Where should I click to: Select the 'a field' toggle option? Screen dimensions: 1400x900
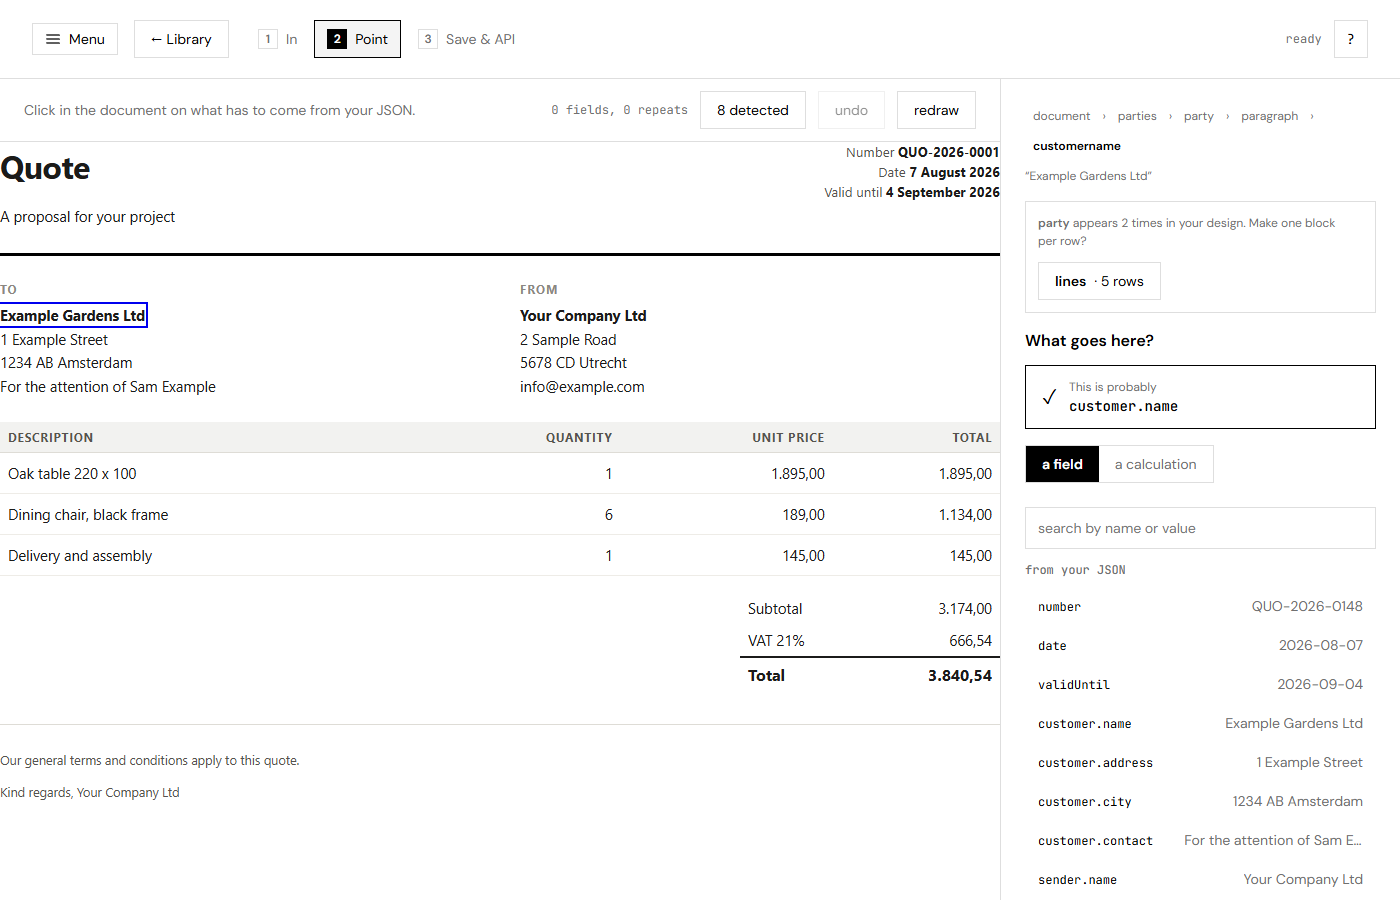point(1062,464)
